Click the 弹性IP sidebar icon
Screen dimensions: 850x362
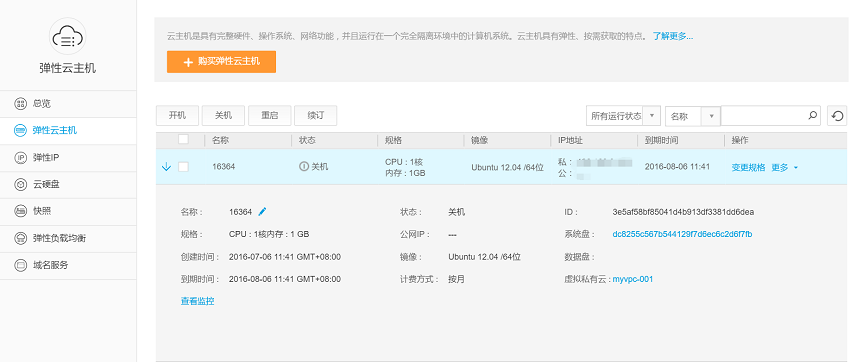[20, 158]
